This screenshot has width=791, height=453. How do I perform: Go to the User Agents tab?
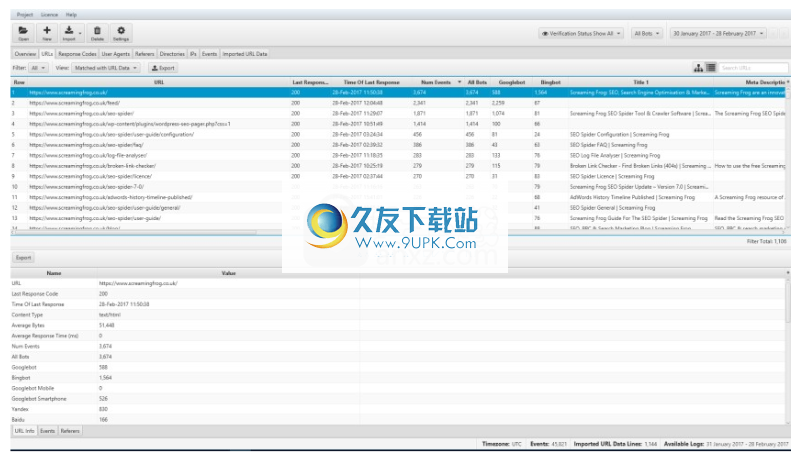[116, 54]
